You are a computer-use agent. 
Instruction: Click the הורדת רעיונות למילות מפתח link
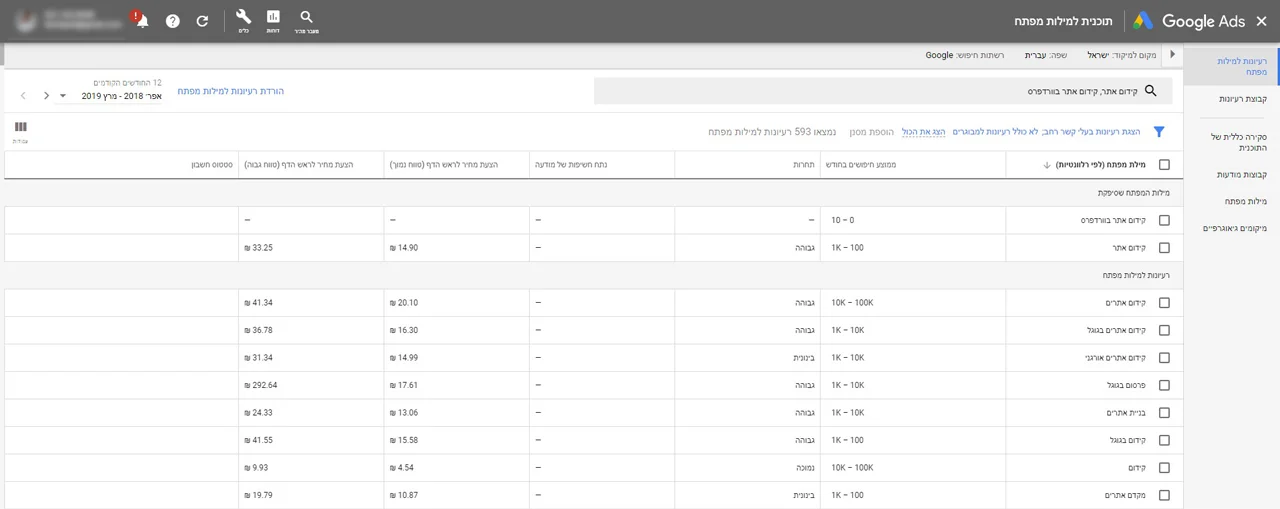coord(231,91)
